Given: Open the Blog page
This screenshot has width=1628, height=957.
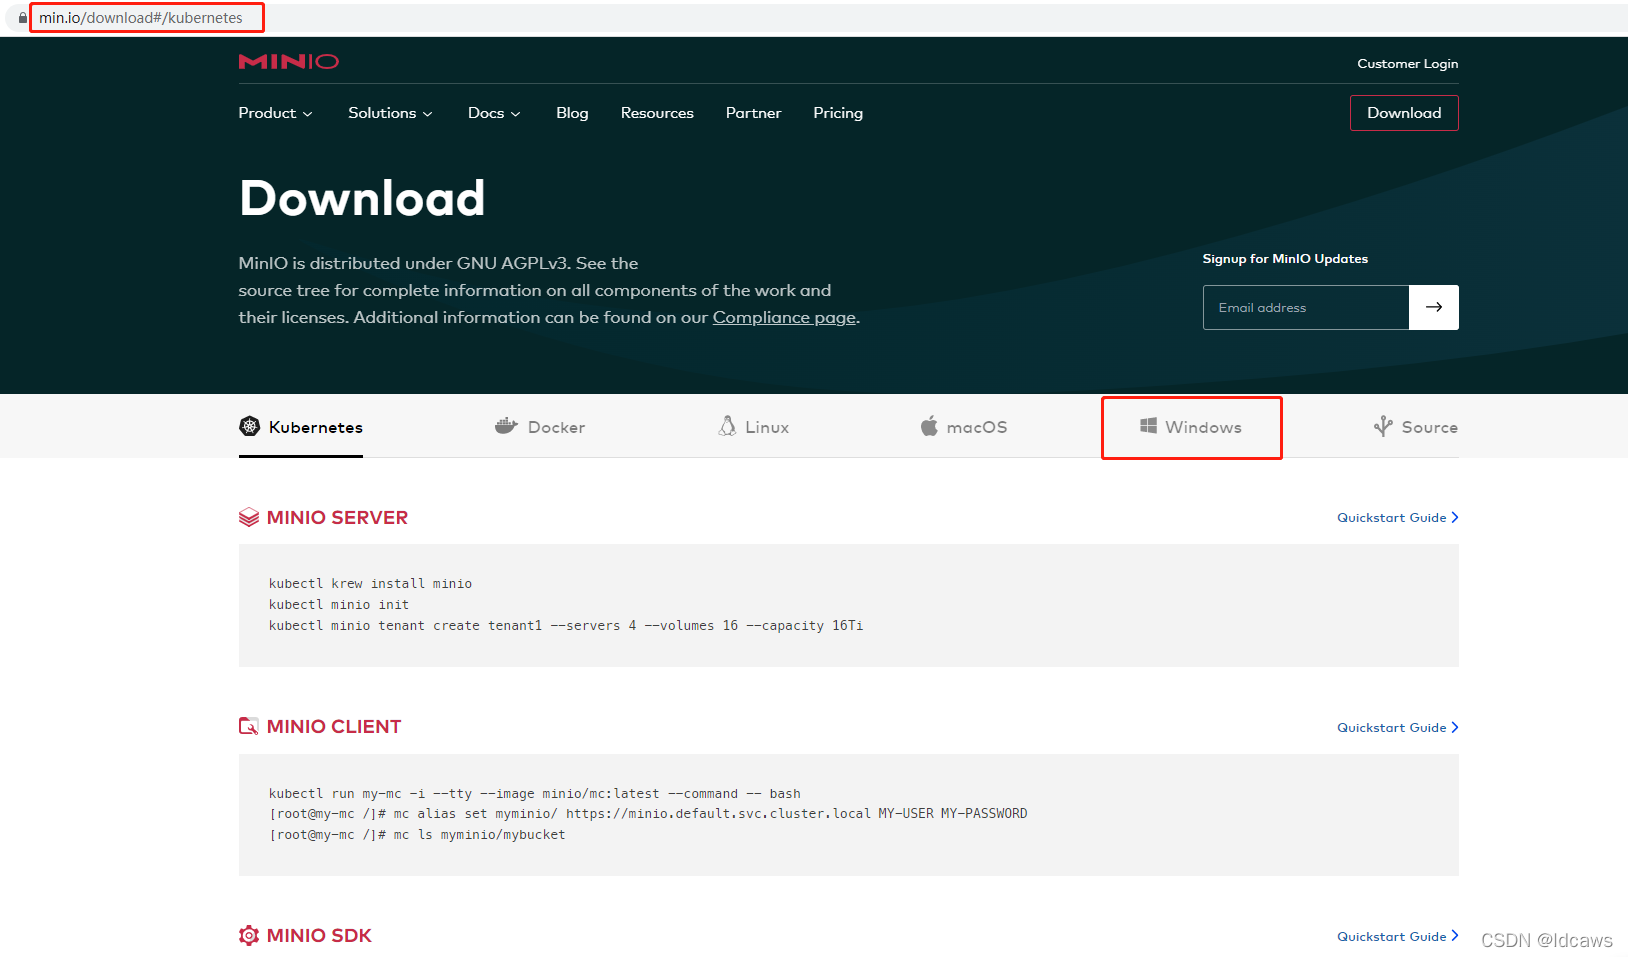Looking at the screenshot, I should point(572,113).
